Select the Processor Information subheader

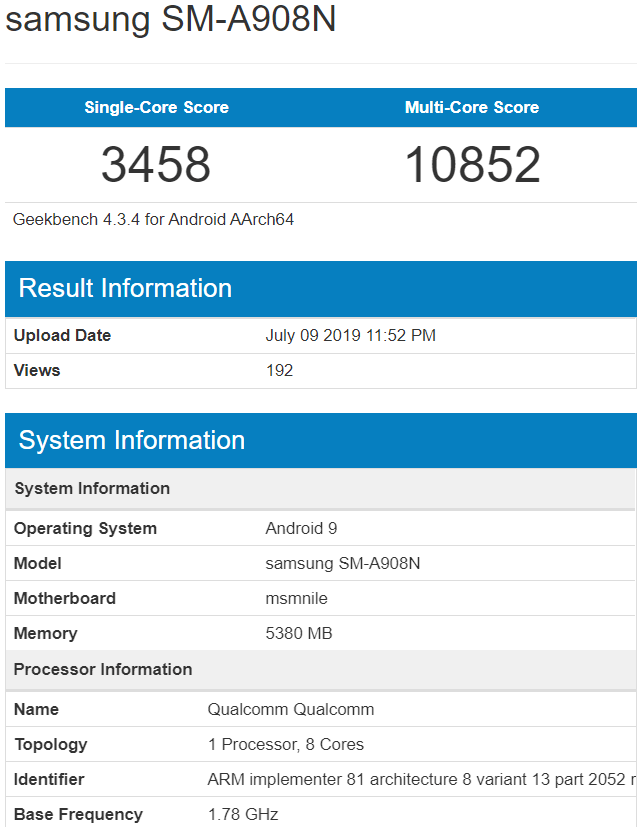(x=321, y=670)
